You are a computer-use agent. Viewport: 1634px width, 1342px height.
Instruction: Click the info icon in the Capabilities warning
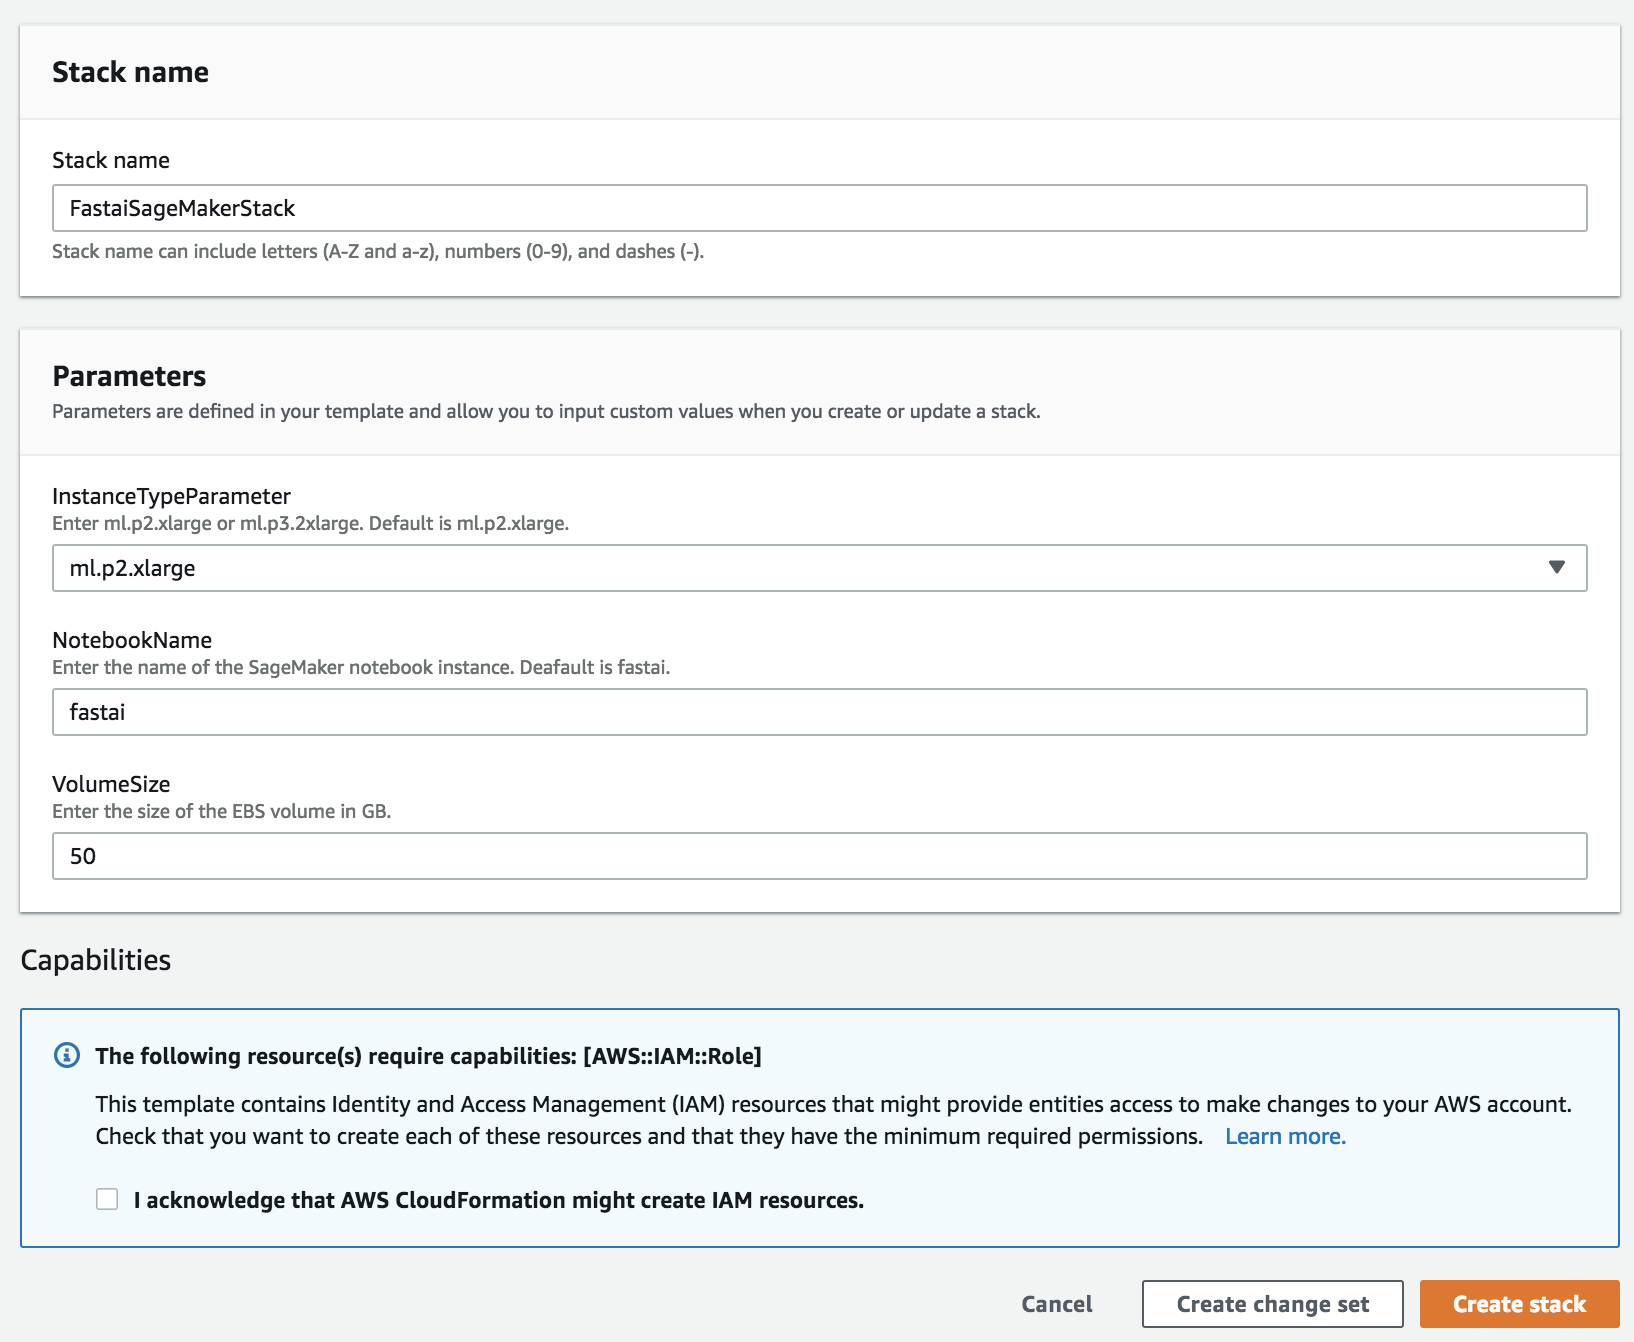[x=66, y=1055]
